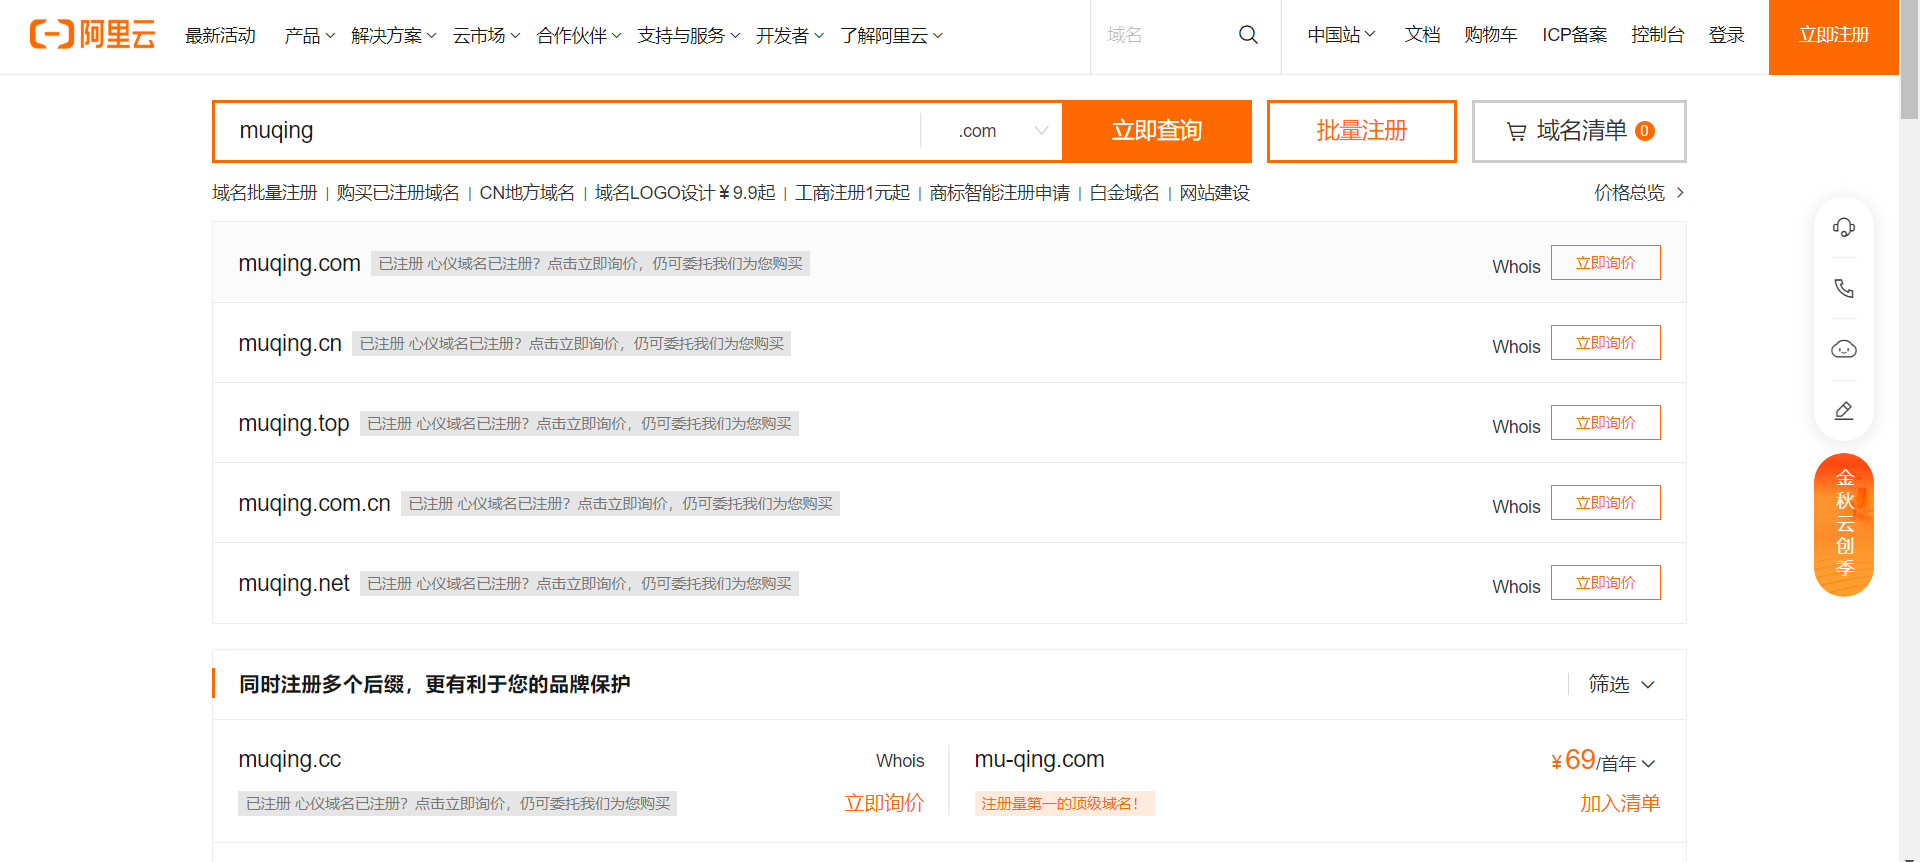Expand ¥69/首年 pricing options
The height and width of the screenshot is (862, 1920).
[1603, 761]
